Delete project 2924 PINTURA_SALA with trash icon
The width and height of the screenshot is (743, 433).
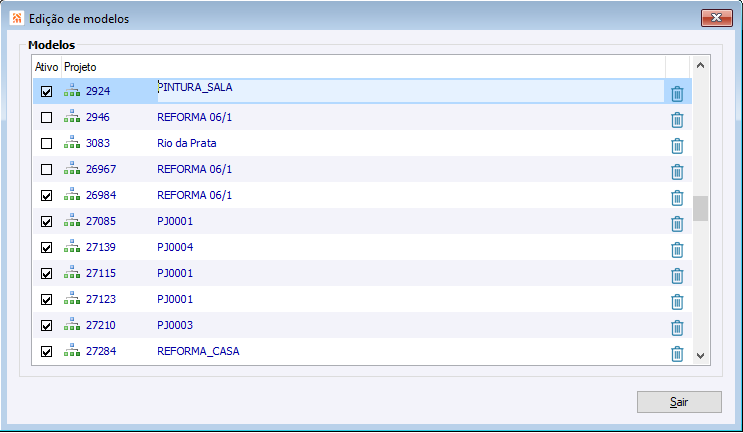pyautogui.click(x=677, y=94)
